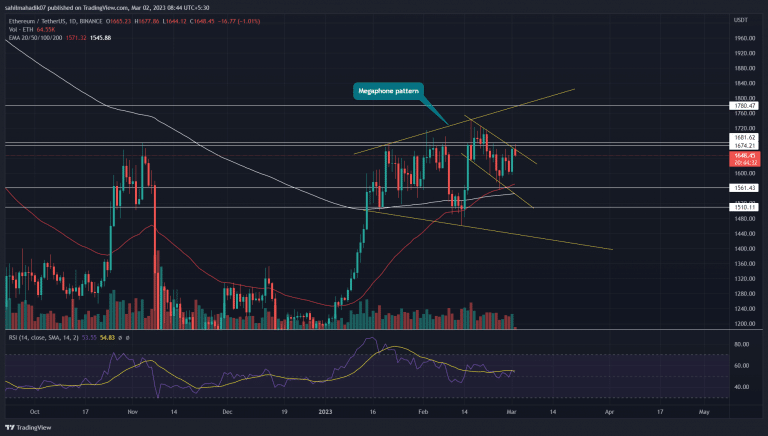Viewport: 768px width, 436px height.
Task: Select the Megaphone pattern callout label
Action: point(388,91)
